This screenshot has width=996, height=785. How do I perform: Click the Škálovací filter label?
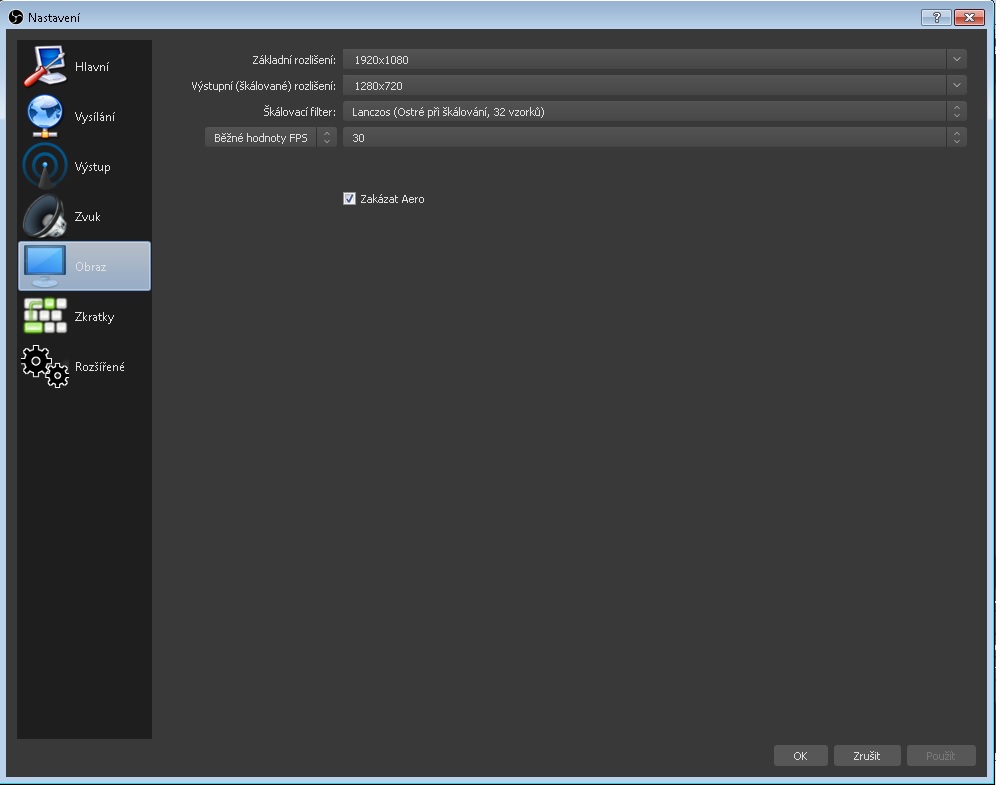point(299,112)
